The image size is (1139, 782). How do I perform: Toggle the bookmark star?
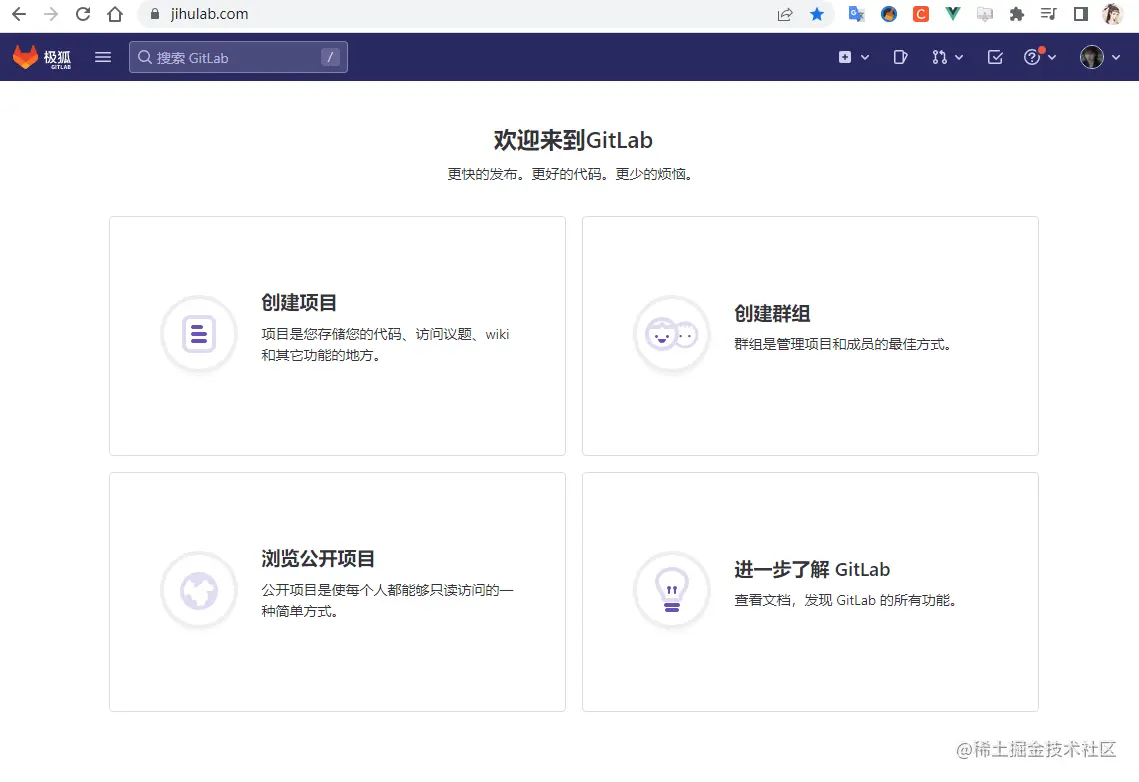817,15
